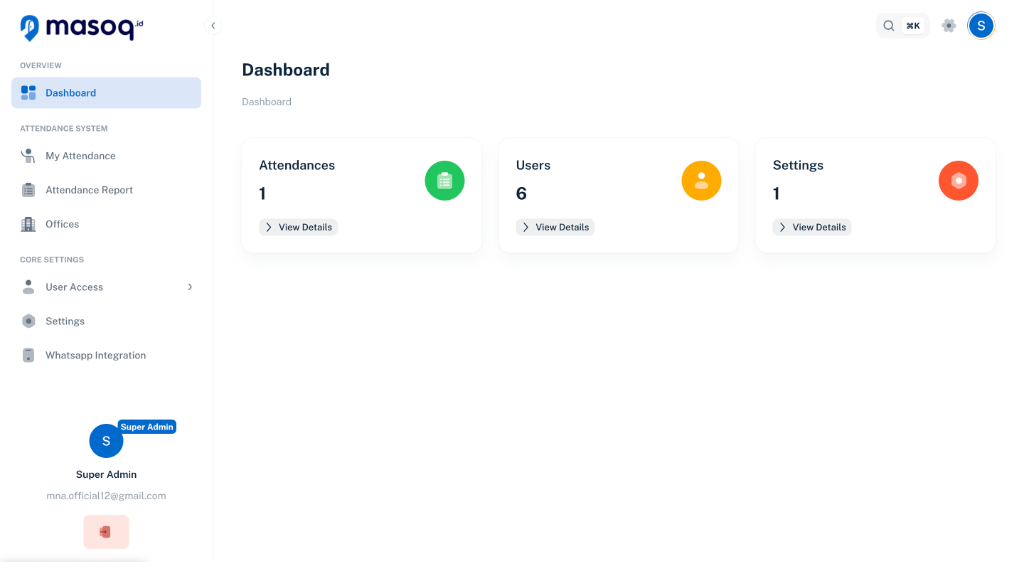The width and height of the screenshot is (1024, 562).
Task: Open the Offices page
Action: coord(106,224)
